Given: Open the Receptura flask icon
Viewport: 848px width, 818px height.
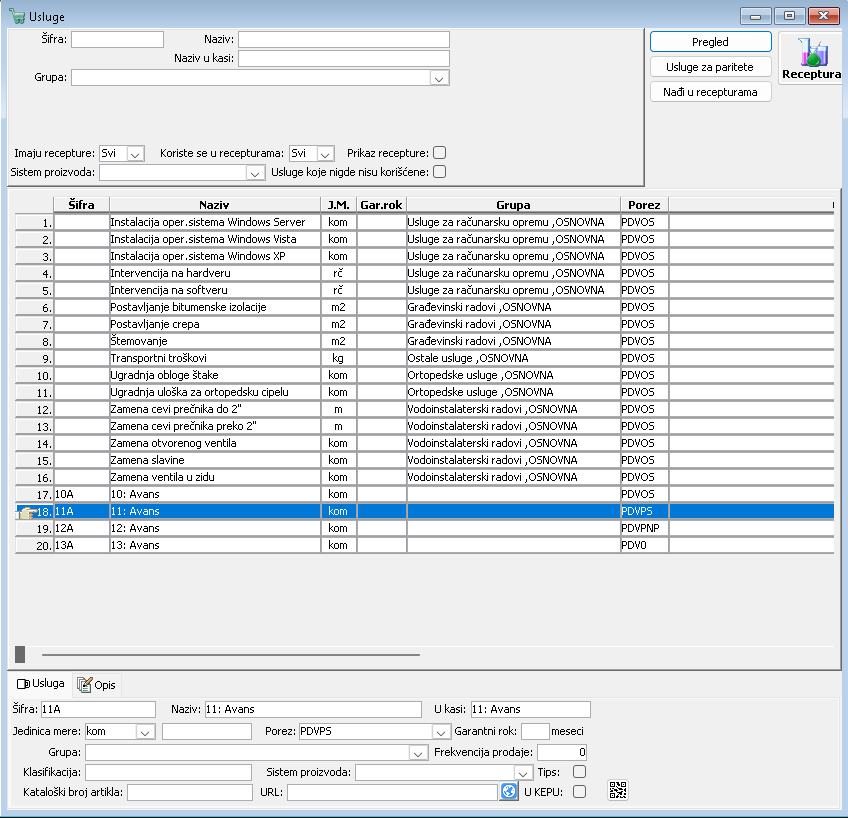Looking at the screenshot, I should coord(812,57).
